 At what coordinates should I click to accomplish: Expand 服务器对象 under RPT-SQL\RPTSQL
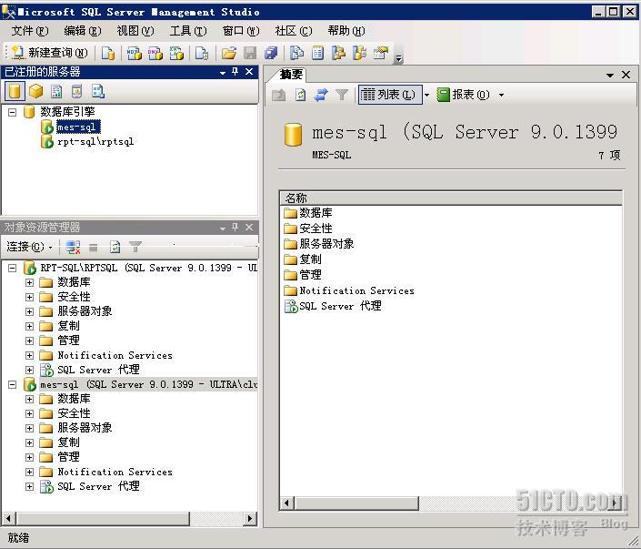tap(29, 311)
